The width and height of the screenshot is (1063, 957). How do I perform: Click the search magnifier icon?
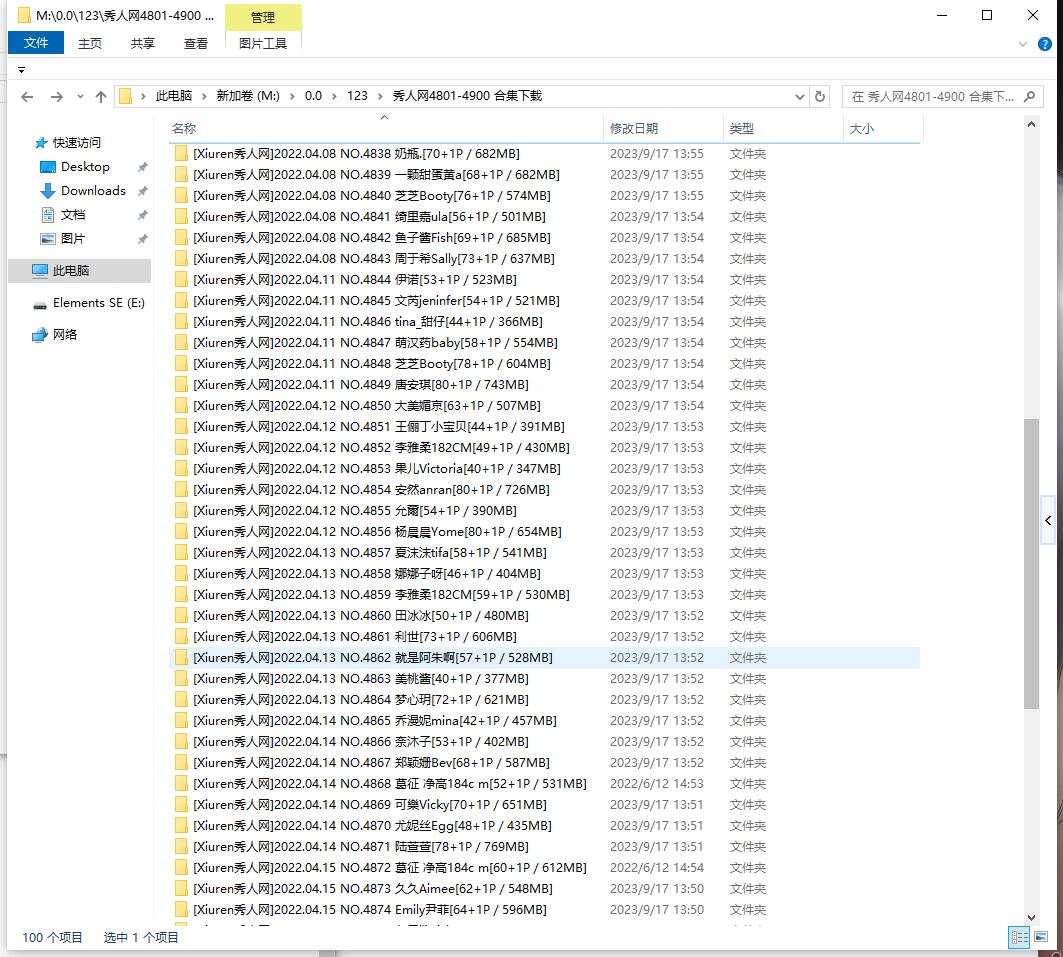1029,96
